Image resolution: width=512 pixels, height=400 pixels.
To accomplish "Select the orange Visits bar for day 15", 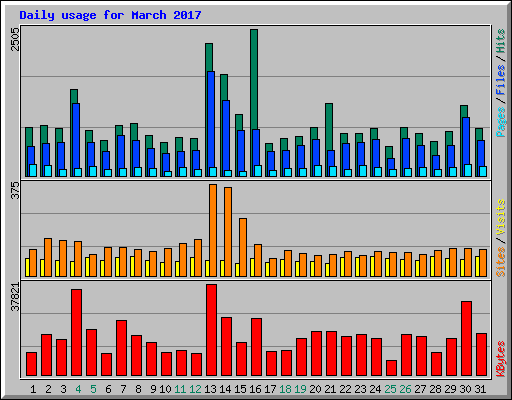I will click(243, 248).
